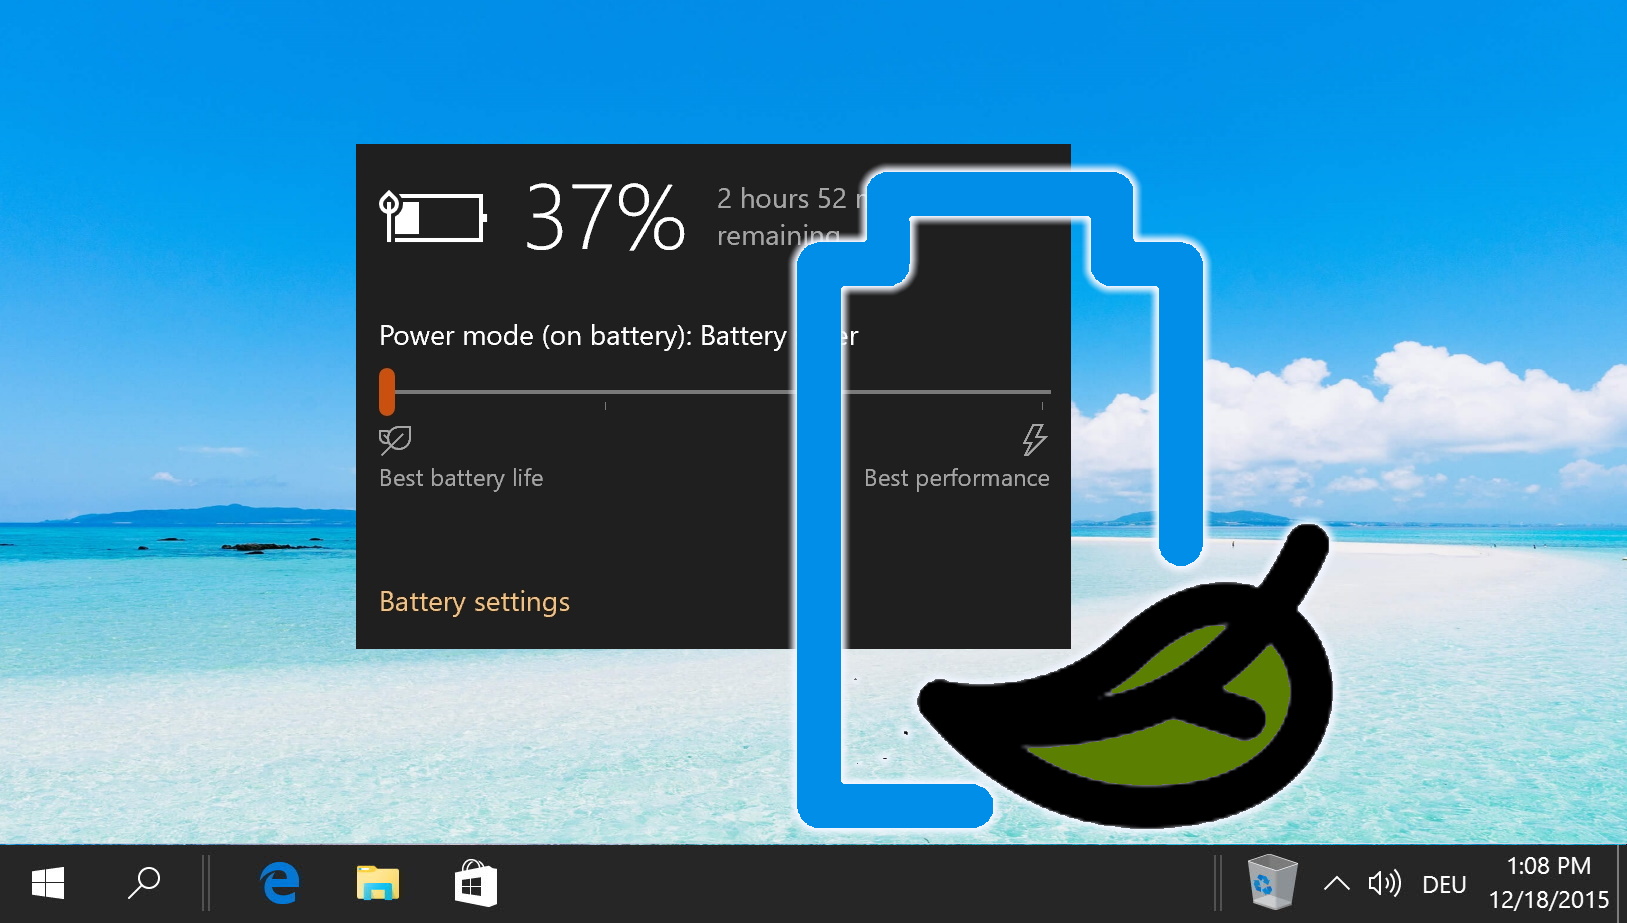The width and height of the screenshot is (1627, 923).
Task: Click the battery saver leaf icon
Action: [x=395, y=440]
